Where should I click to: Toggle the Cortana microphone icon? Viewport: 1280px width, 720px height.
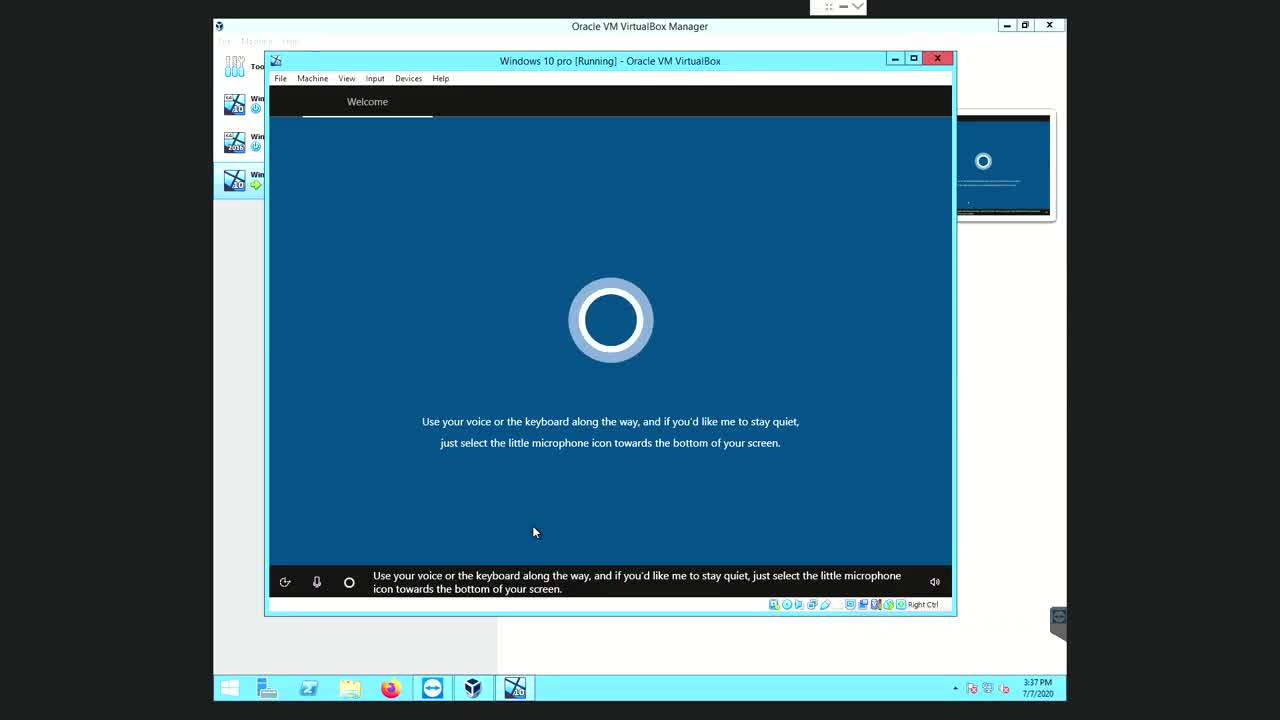(x=317, y=582)
